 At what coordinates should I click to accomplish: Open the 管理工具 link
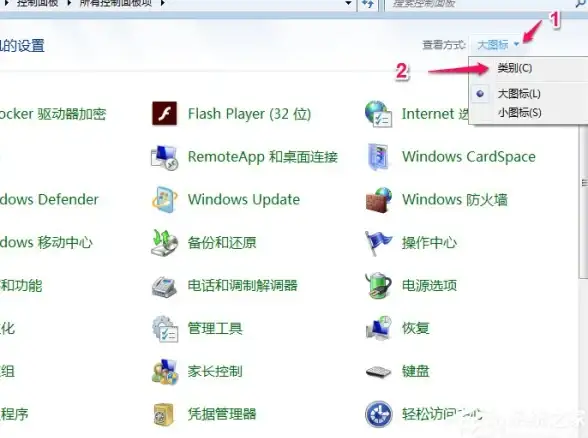coord(215,328)
